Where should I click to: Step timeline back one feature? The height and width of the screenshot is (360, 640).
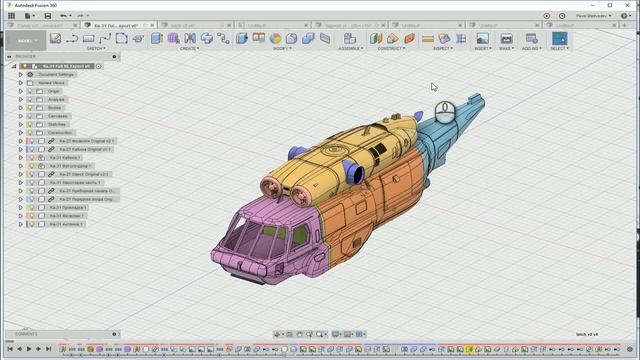(x=19, y=349)
